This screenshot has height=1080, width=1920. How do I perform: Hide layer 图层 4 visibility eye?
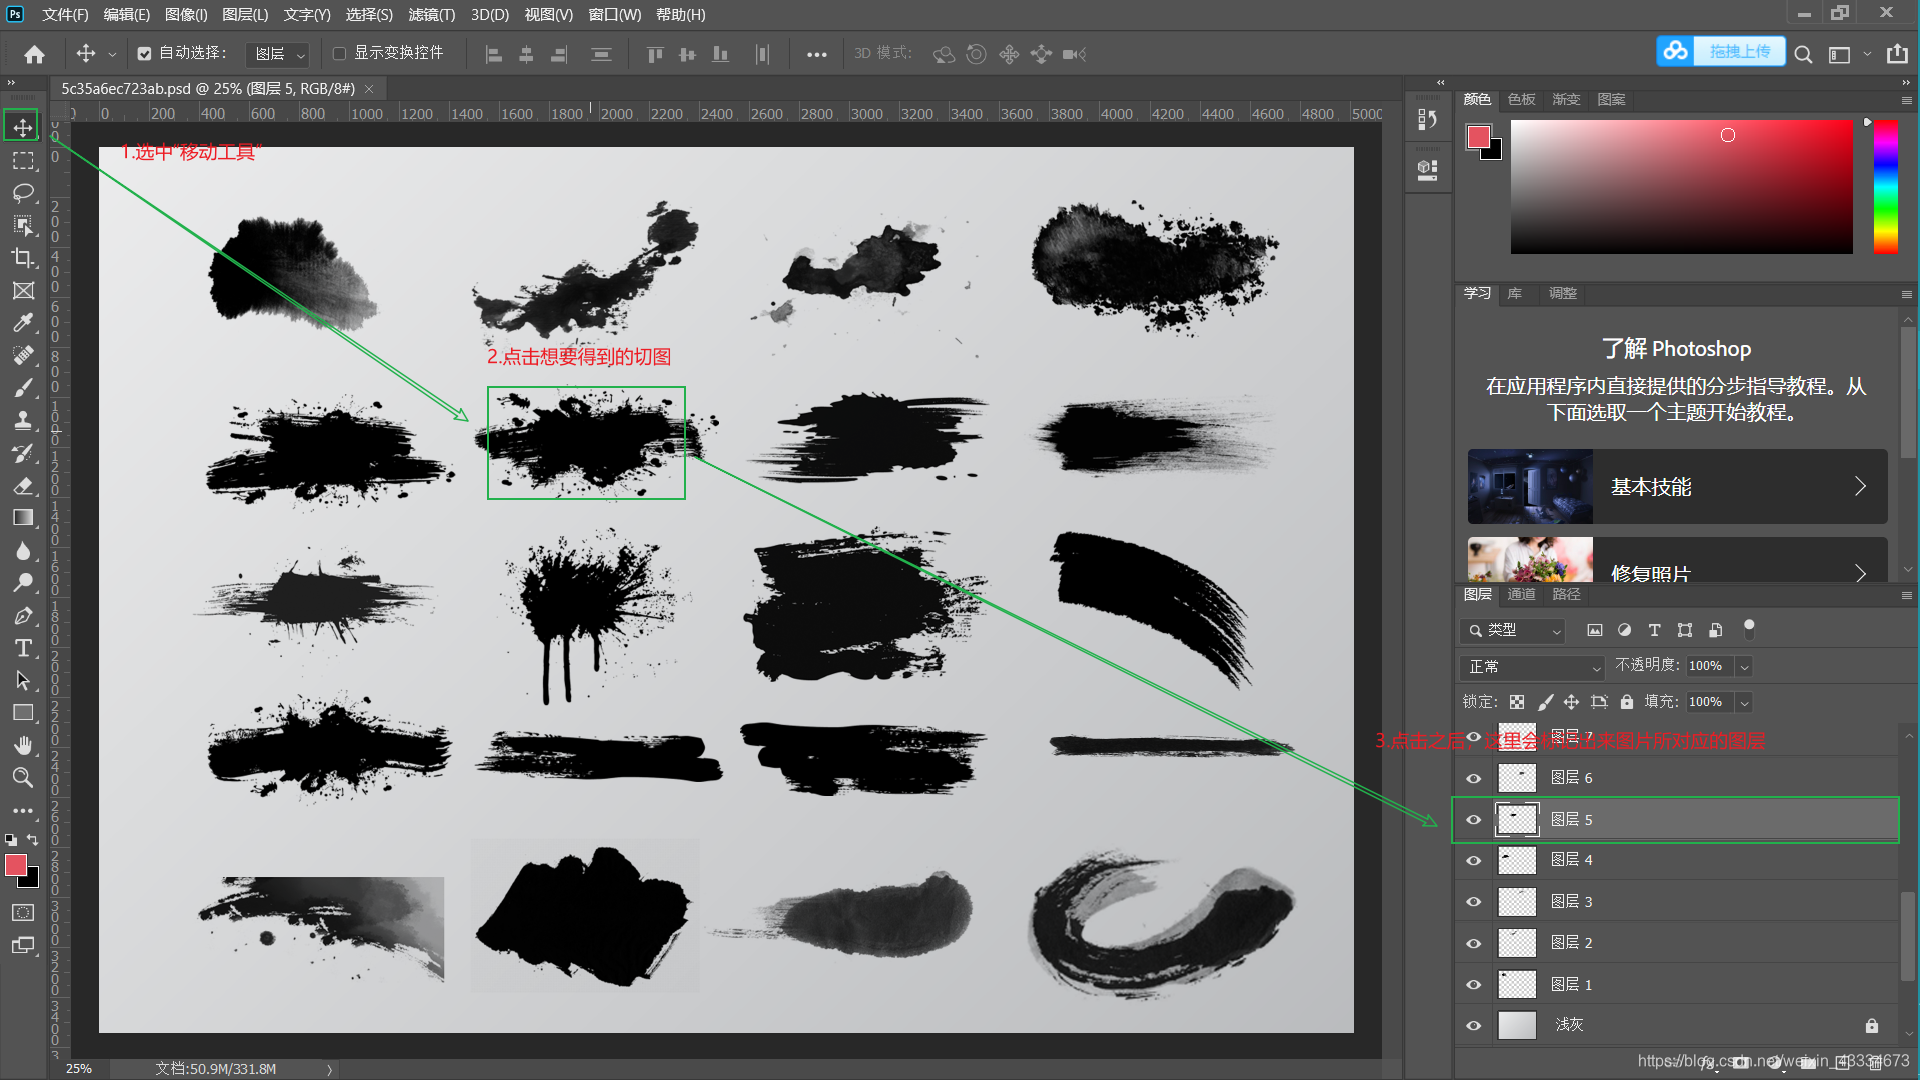[x=1473, y=860]
